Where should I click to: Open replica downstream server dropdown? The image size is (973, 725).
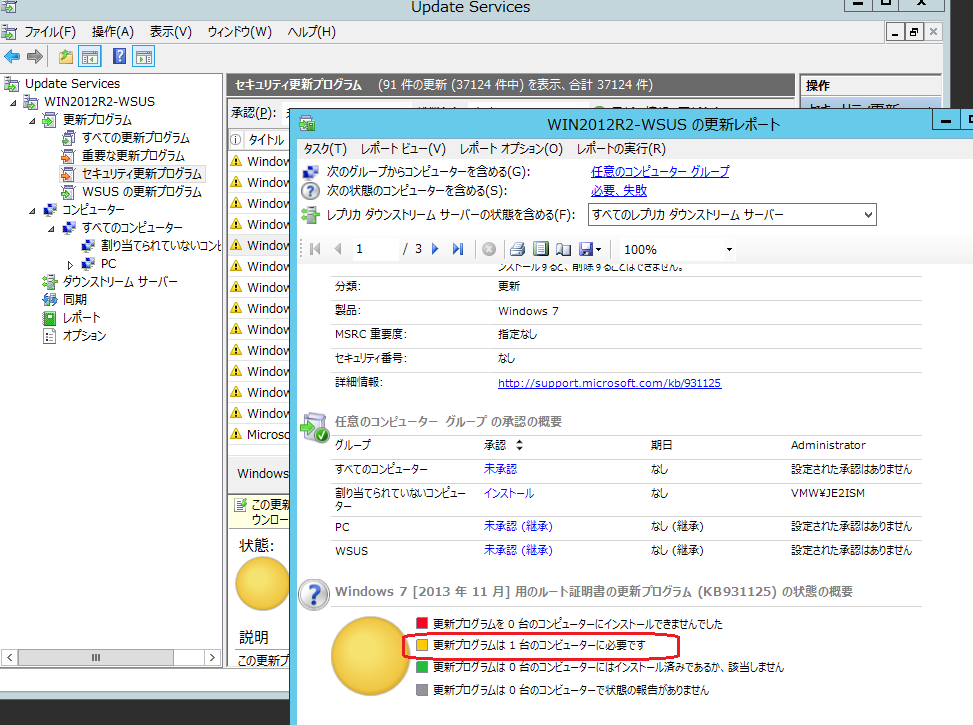866,214
